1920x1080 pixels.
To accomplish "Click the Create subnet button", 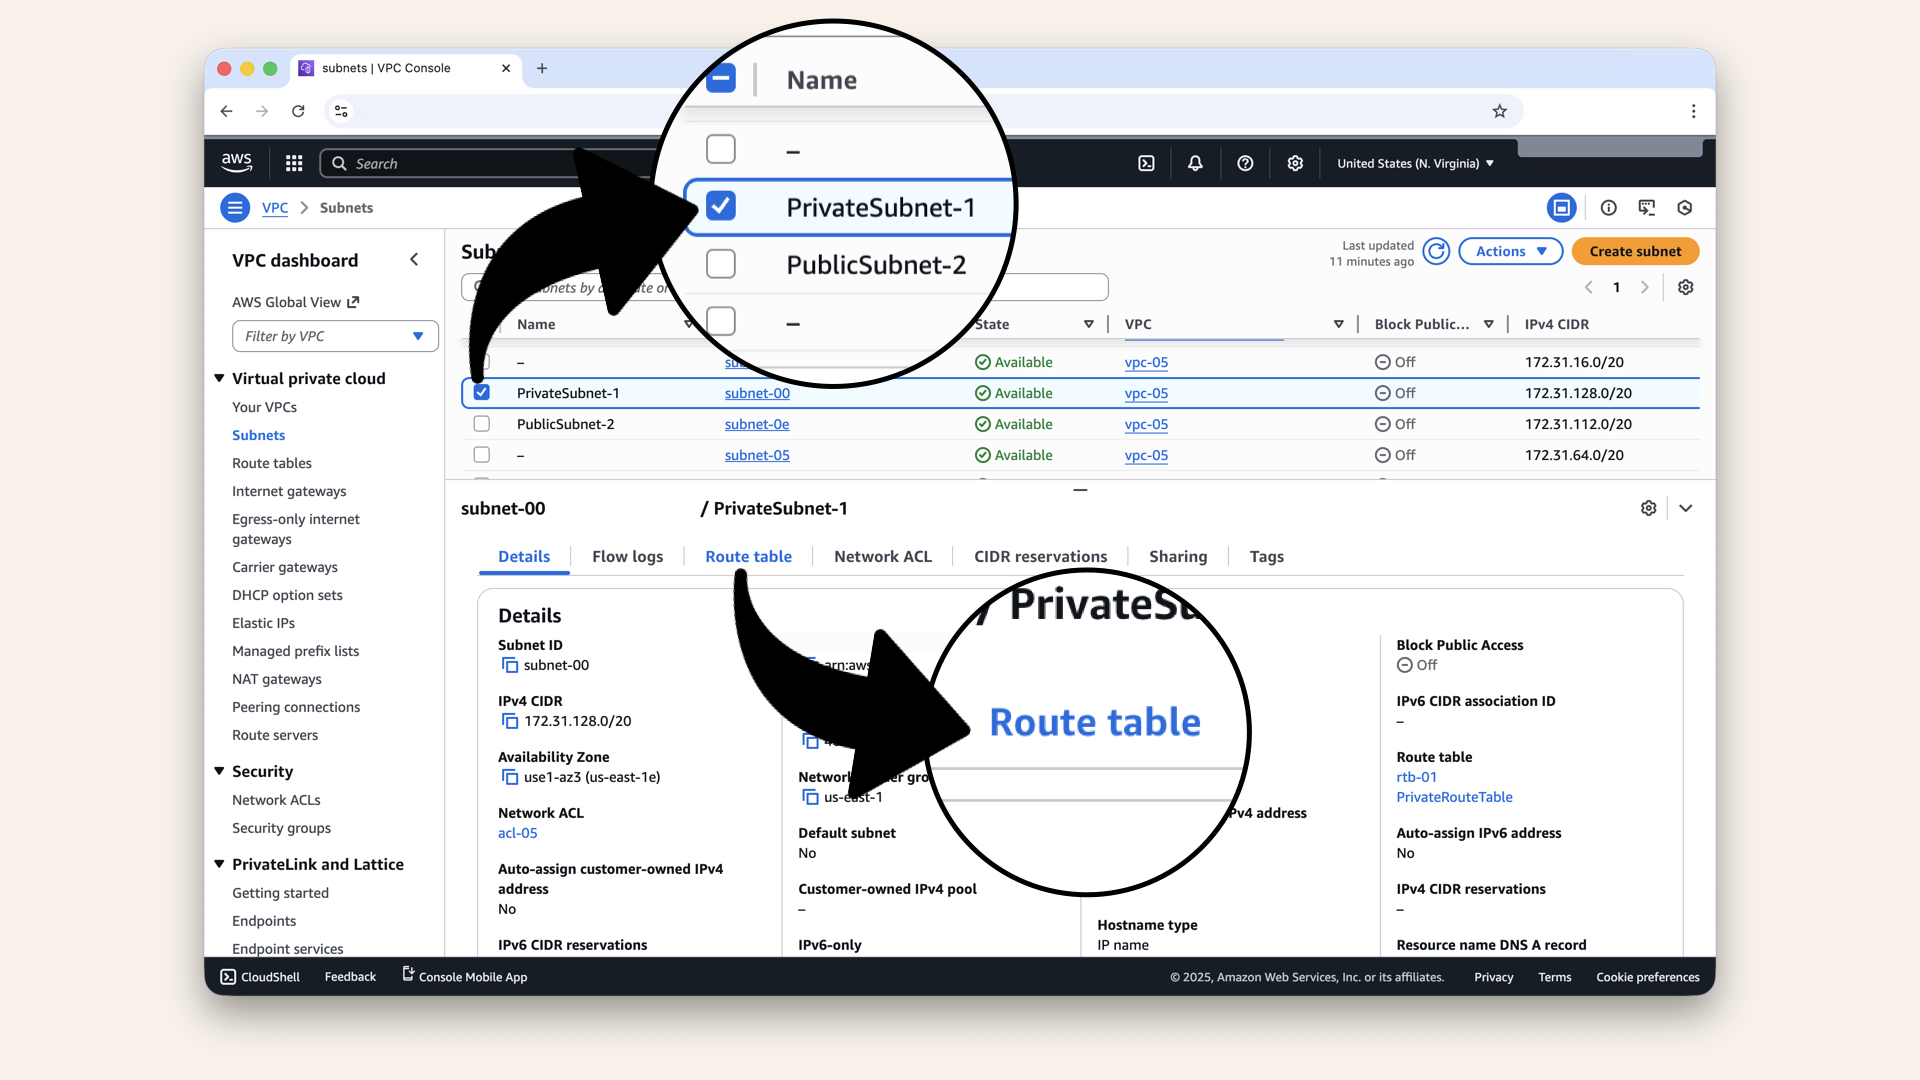I will click(1634, 251).
